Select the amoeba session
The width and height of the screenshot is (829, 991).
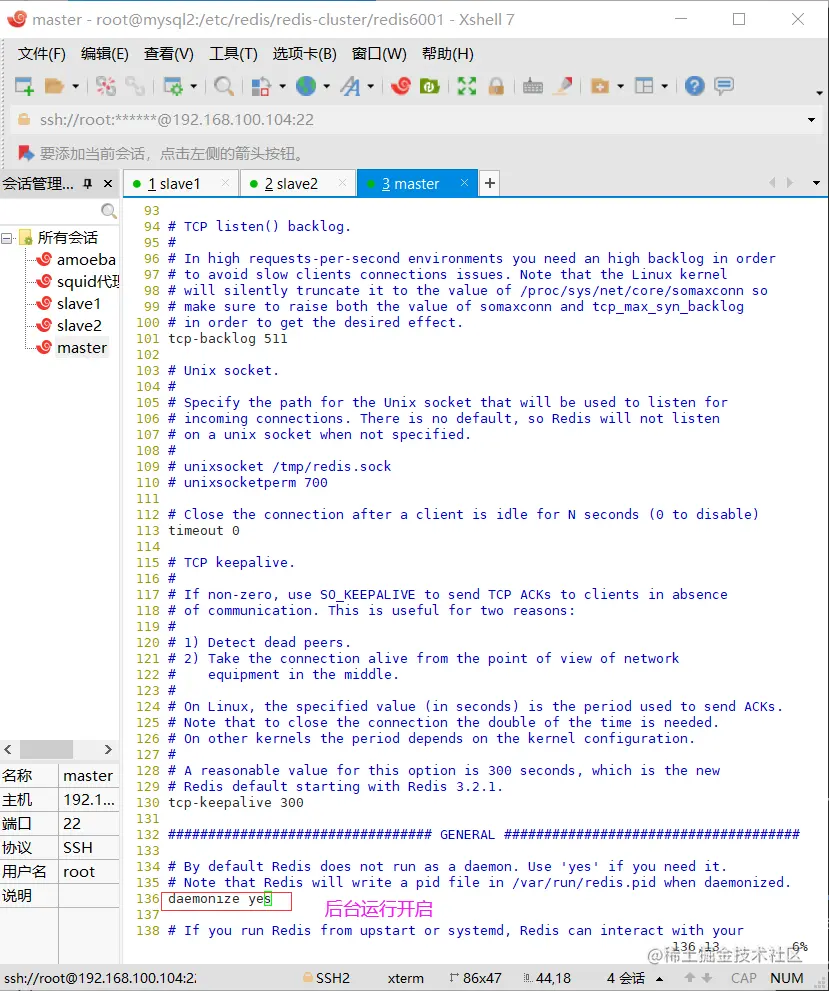[86, 260]
